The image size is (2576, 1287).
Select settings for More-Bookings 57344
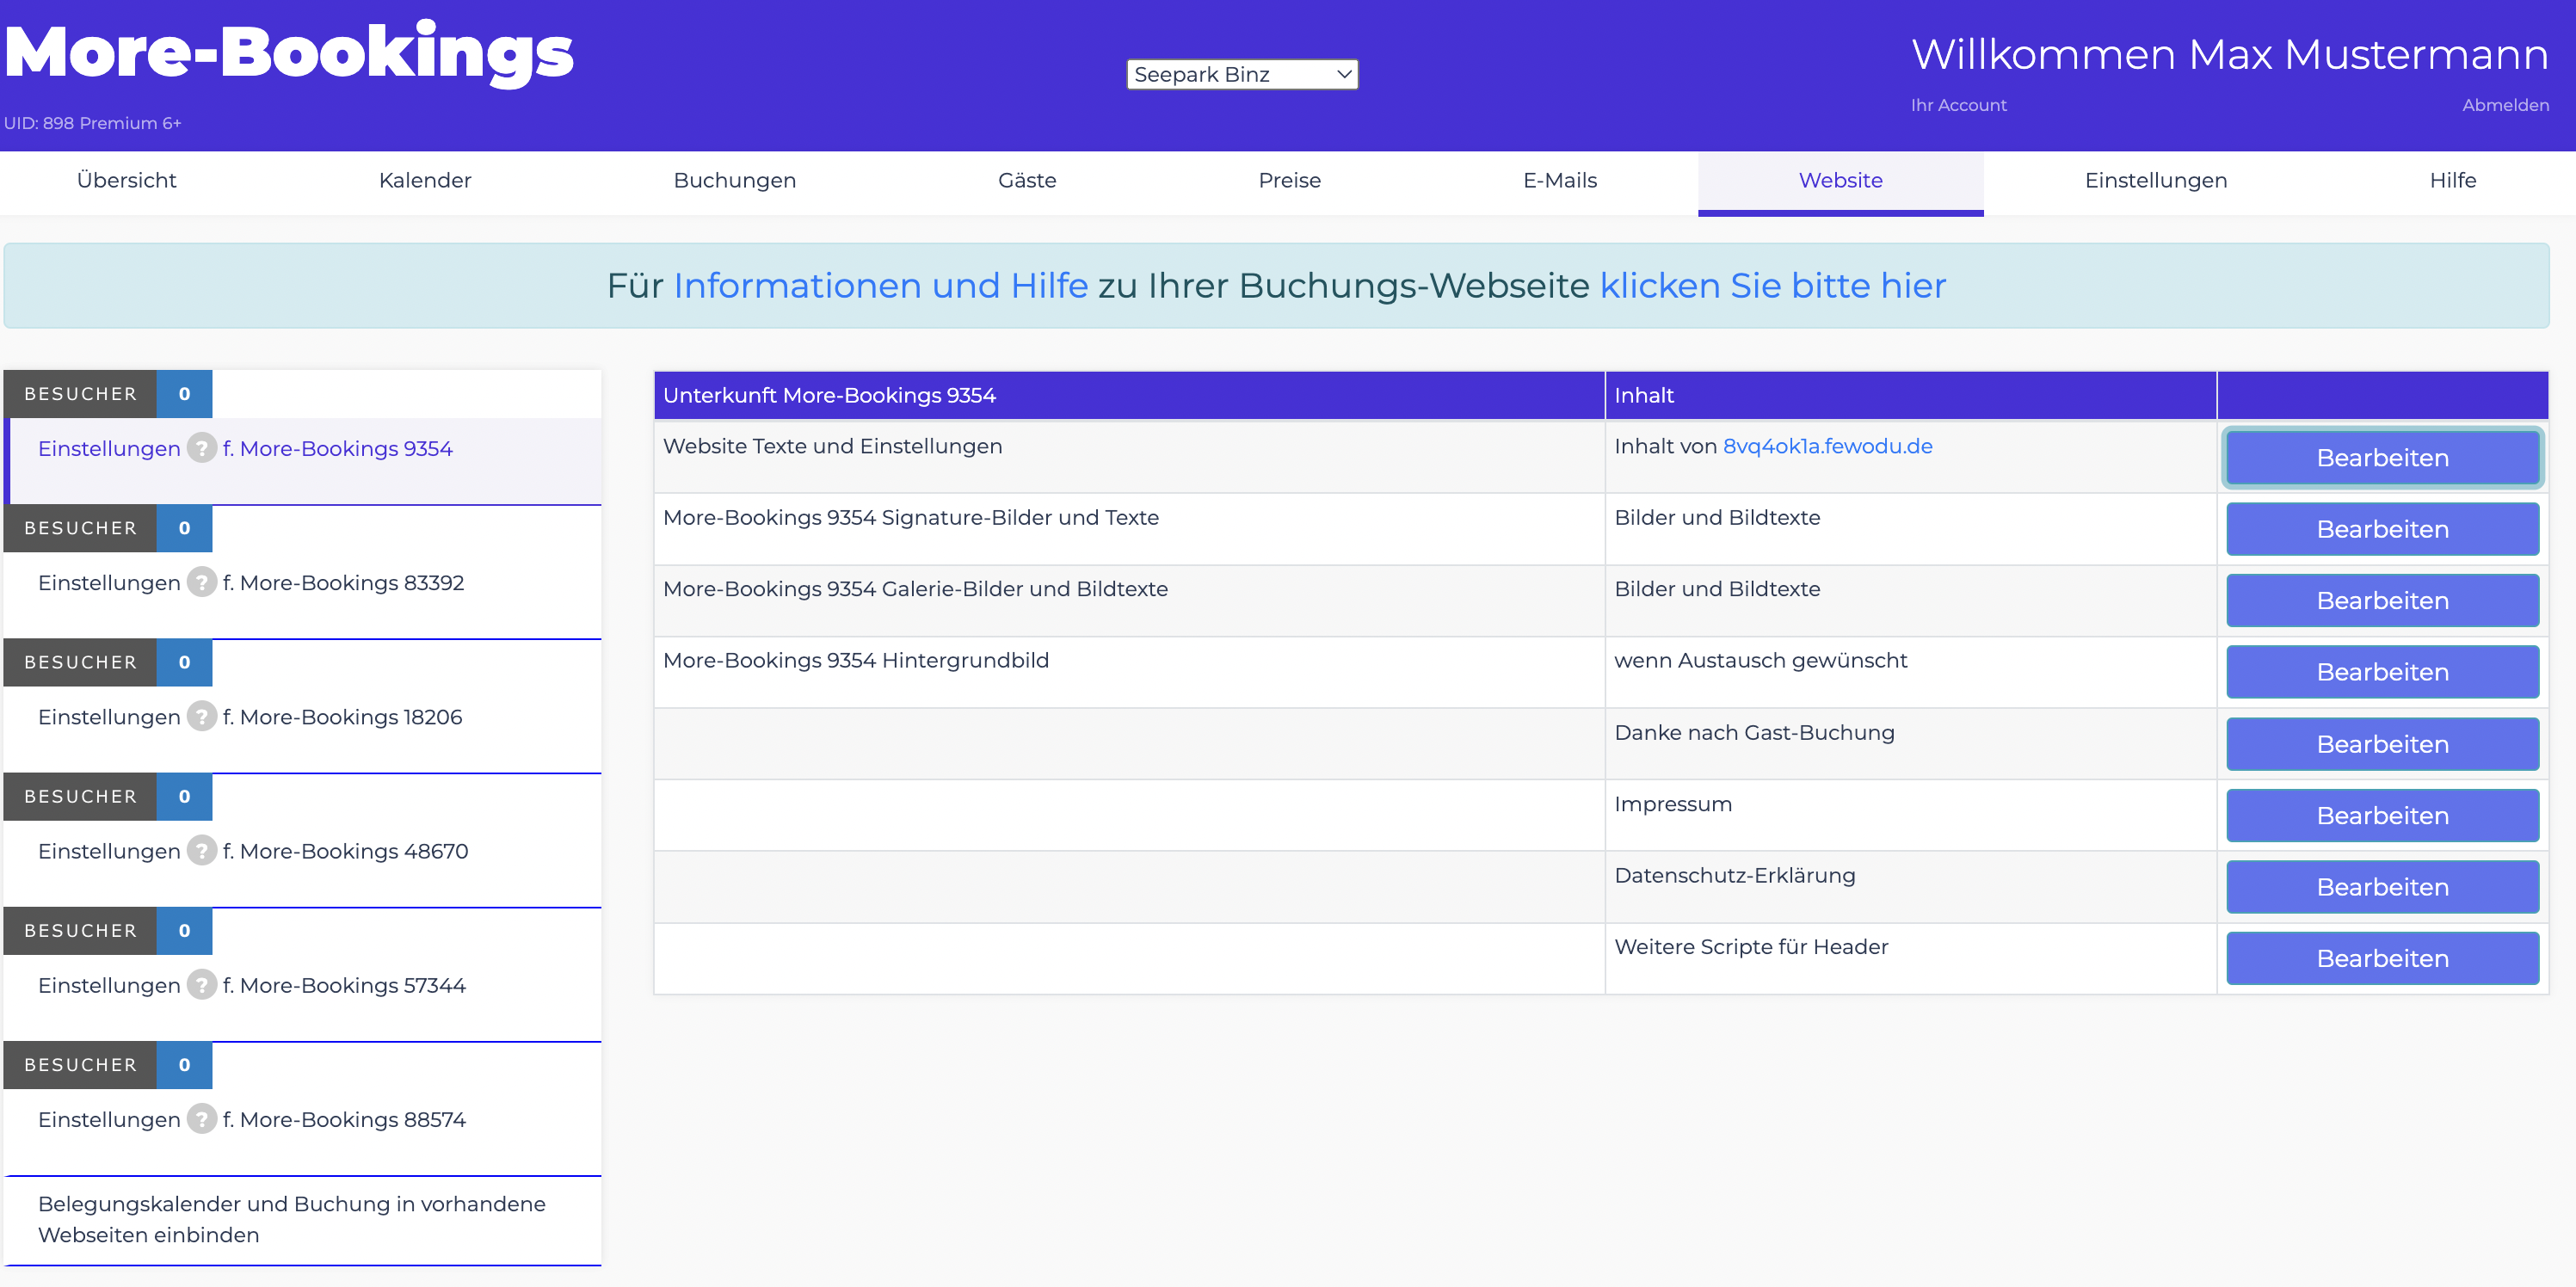[x=304, y=997]
